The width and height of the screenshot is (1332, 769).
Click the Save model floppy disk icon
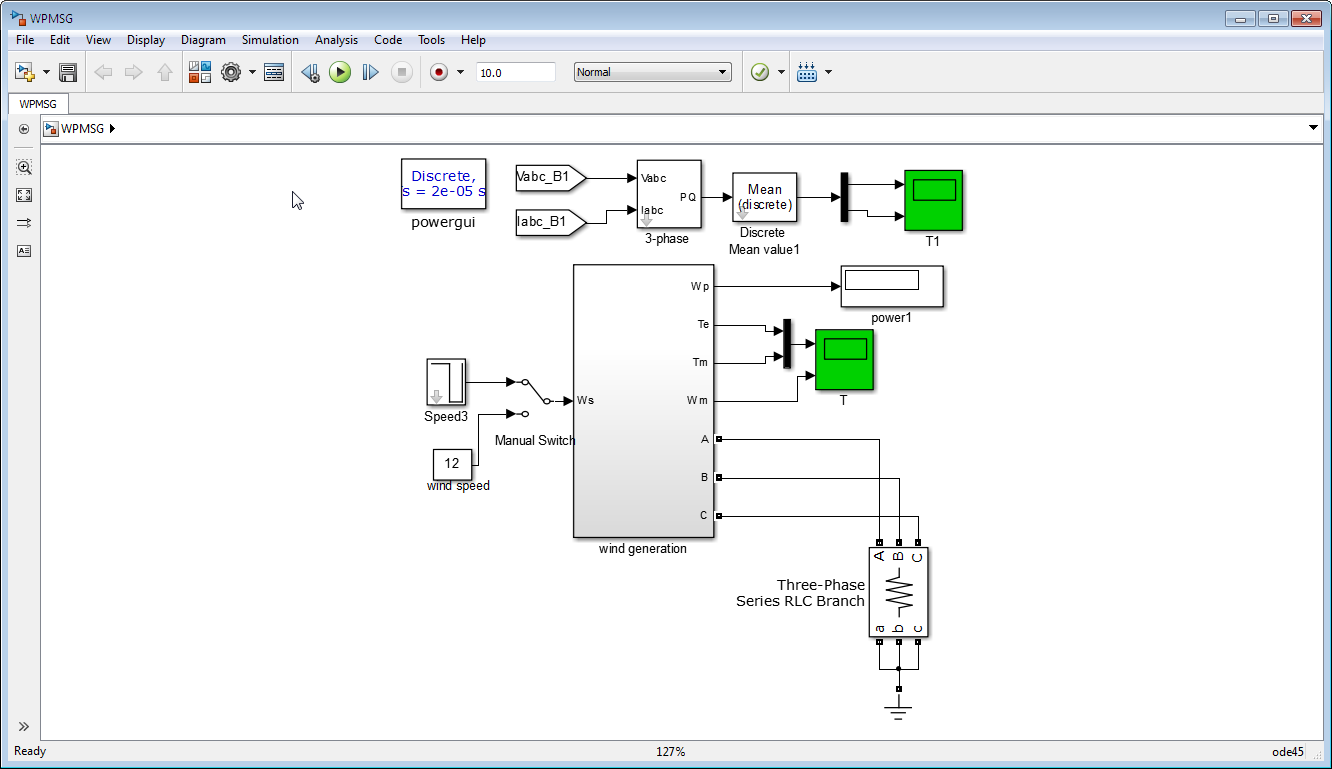(x=68, y=72)
